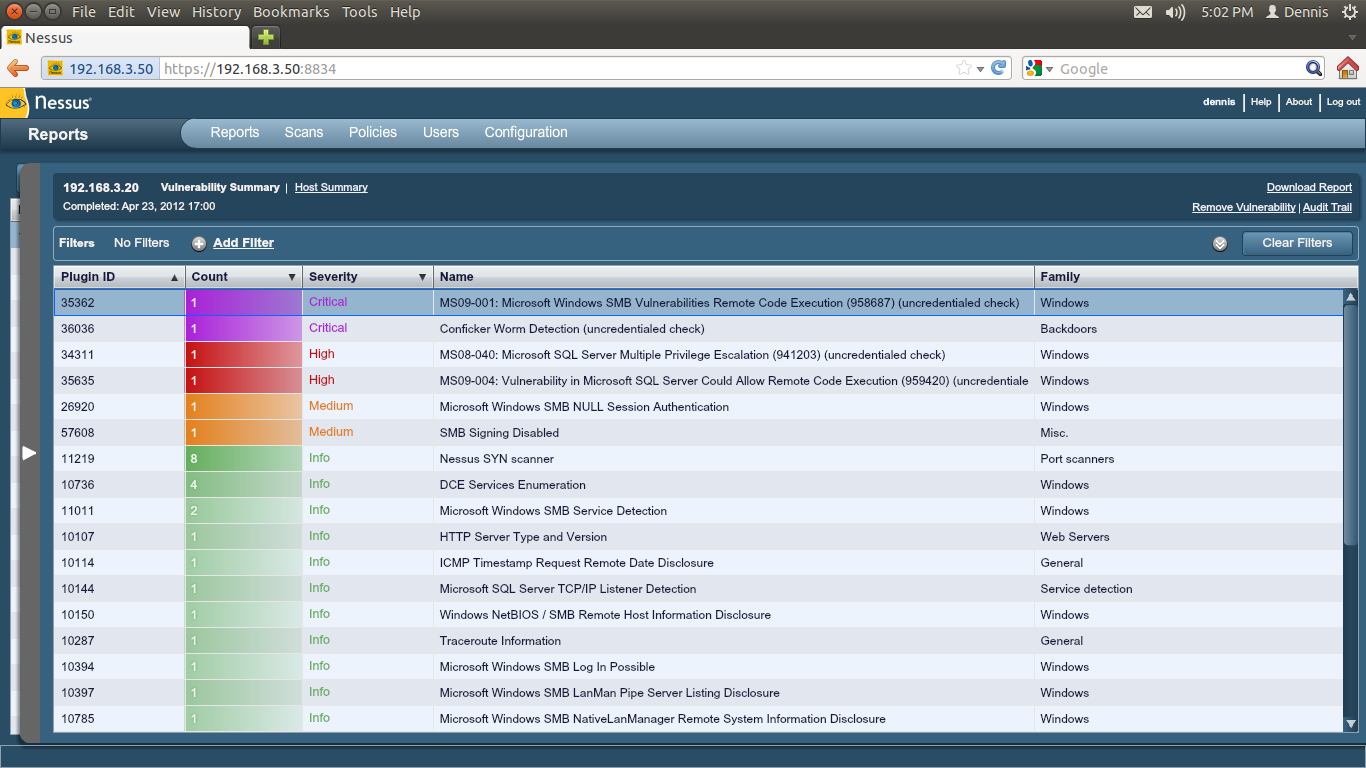
Task: Open the Configuration tab
Action: click(x=526, y=132)
